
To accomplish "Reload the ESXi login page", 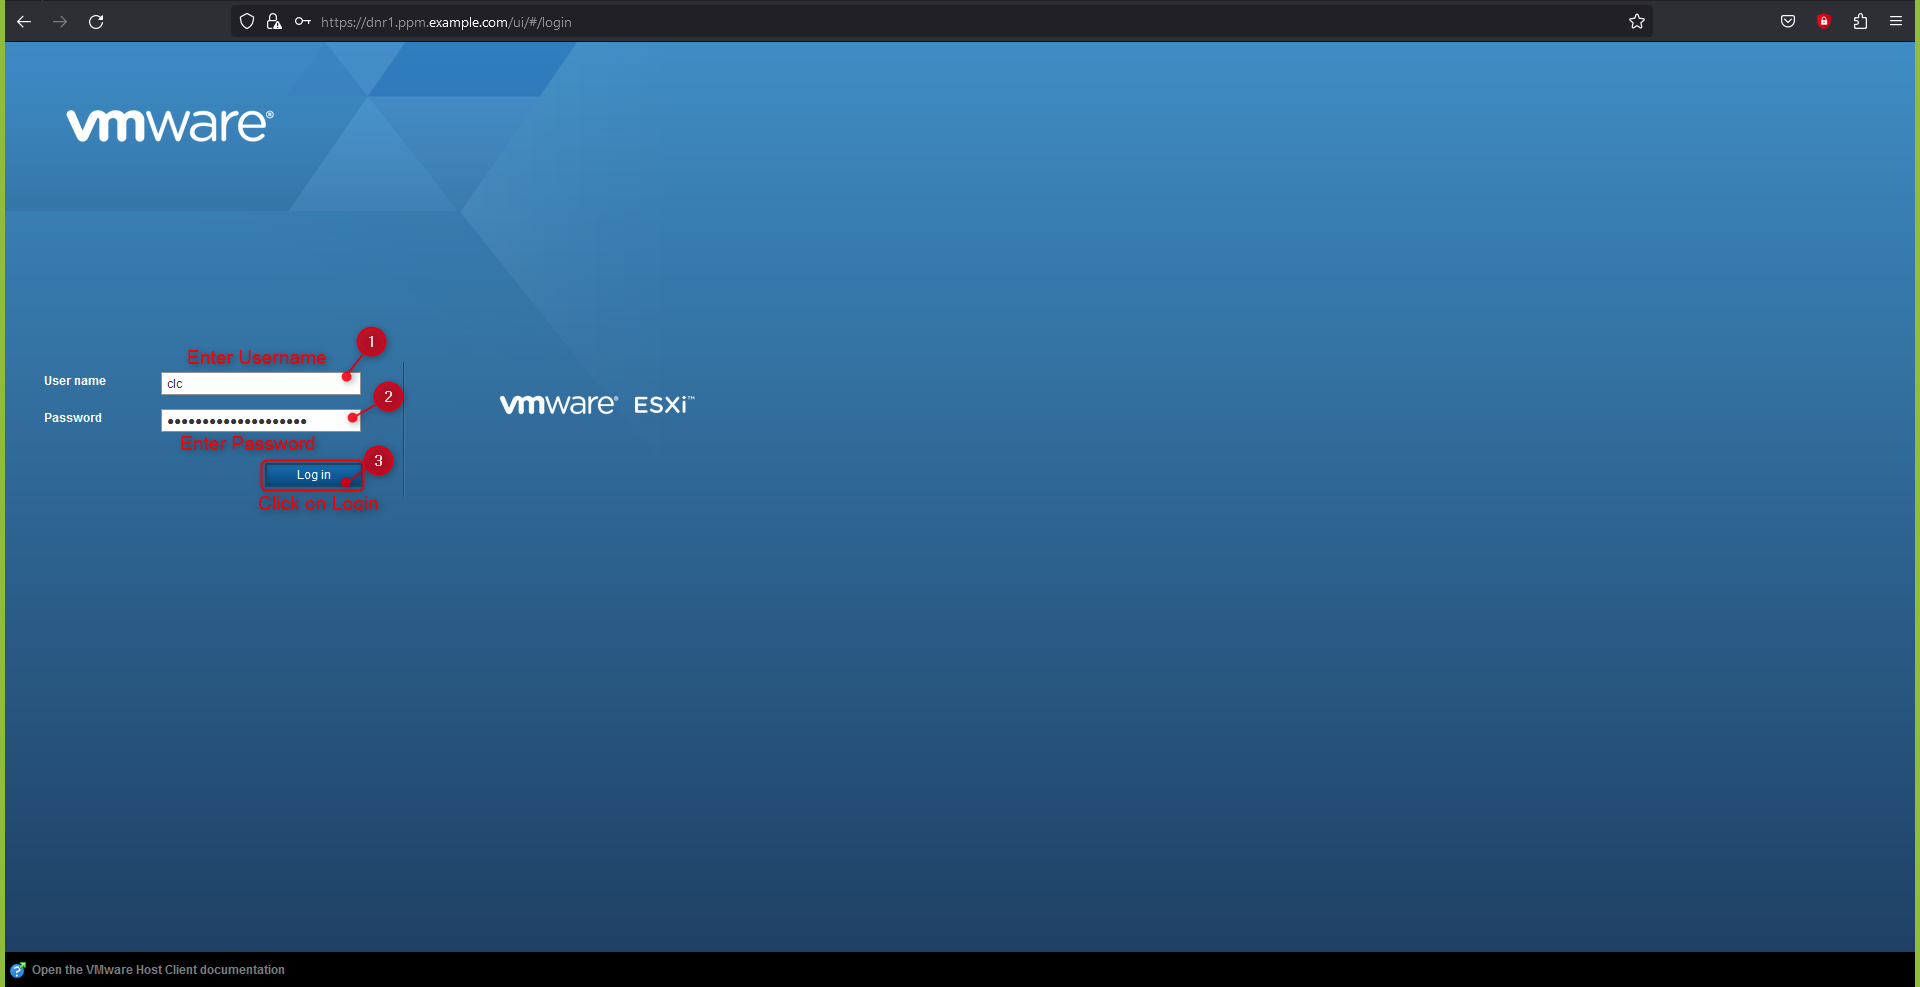I will pos(96,22).
